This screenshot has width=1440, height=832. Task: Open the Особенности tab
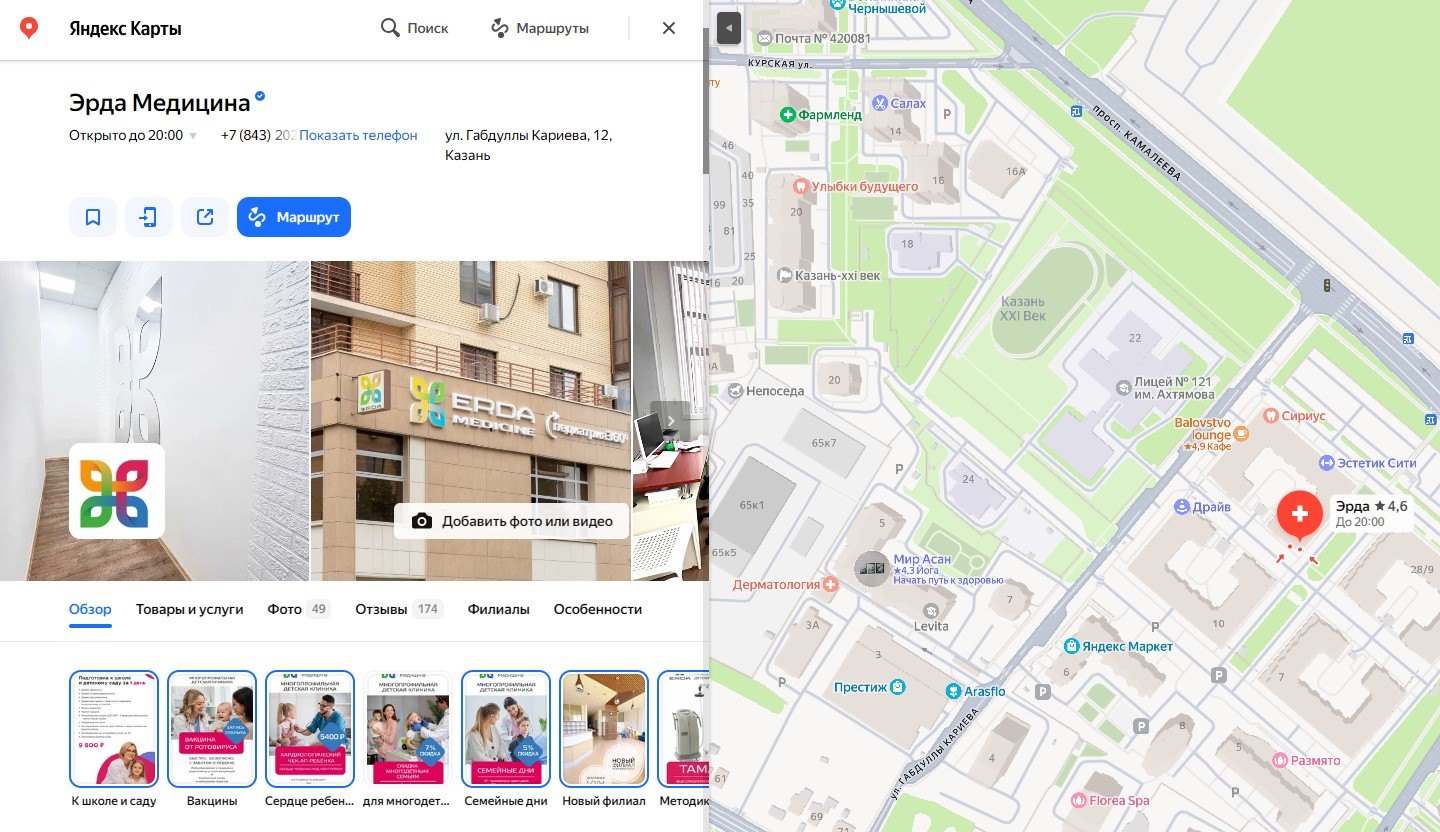click(598, 609)
